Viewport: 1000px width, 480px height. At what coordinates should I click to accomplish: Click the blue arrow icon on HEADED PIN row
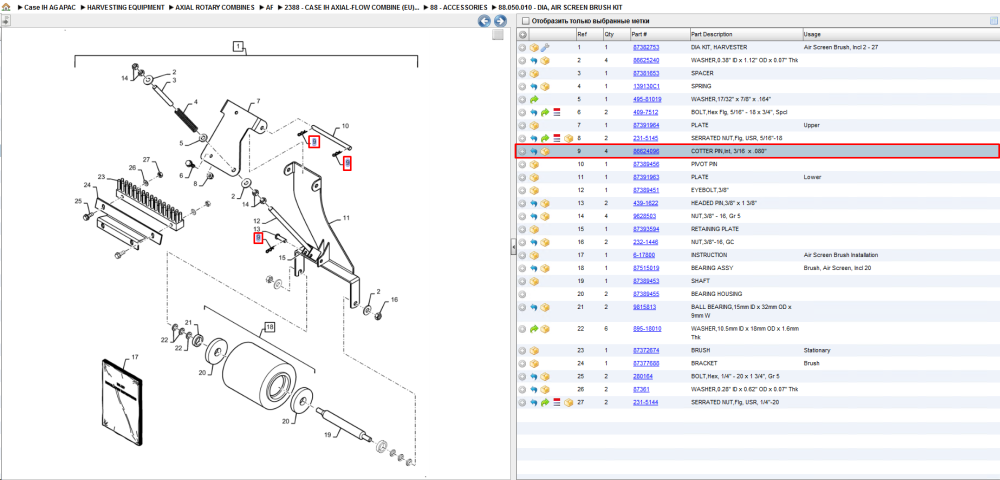[534, 203]
